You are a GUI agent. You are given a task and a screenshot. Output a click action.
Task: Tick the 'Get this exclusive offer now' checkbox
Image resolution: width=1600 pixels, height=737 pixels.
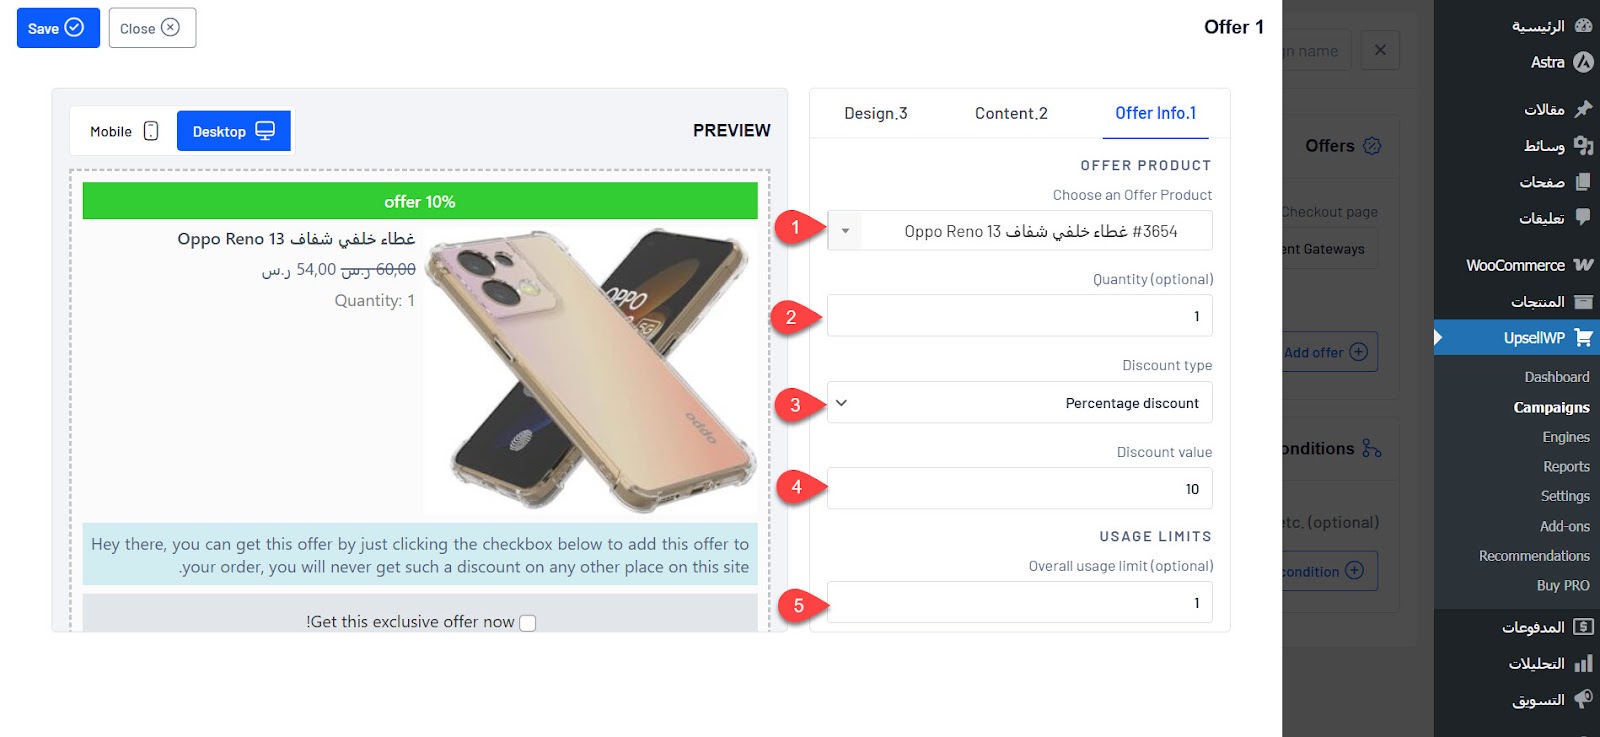tap(528, 623)
